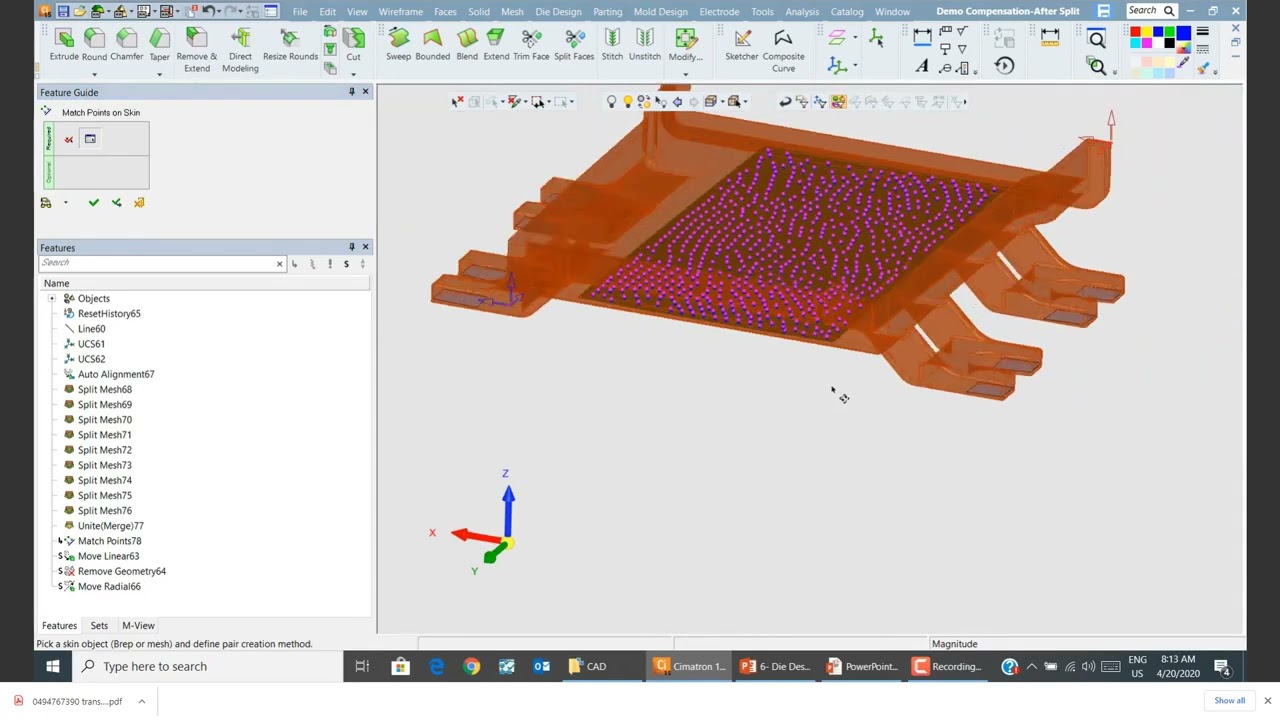Click the Split Faces tool

click(x=574, y=46)
